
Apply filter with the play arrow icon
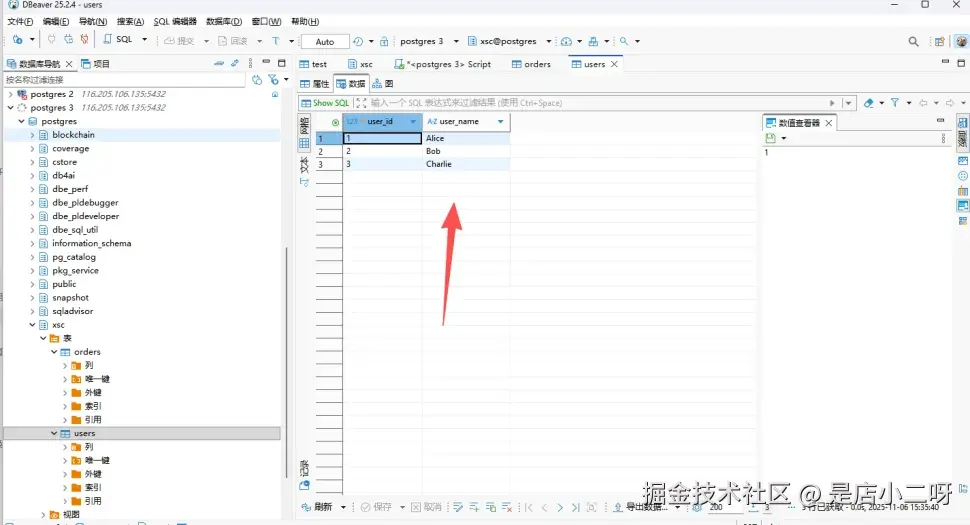click(x=832, y=103)
